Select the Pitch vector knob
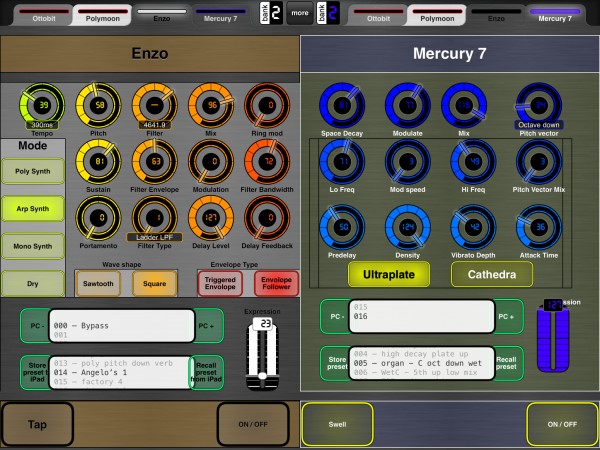Screen dimensions: 600x450 tap(539, 105)
